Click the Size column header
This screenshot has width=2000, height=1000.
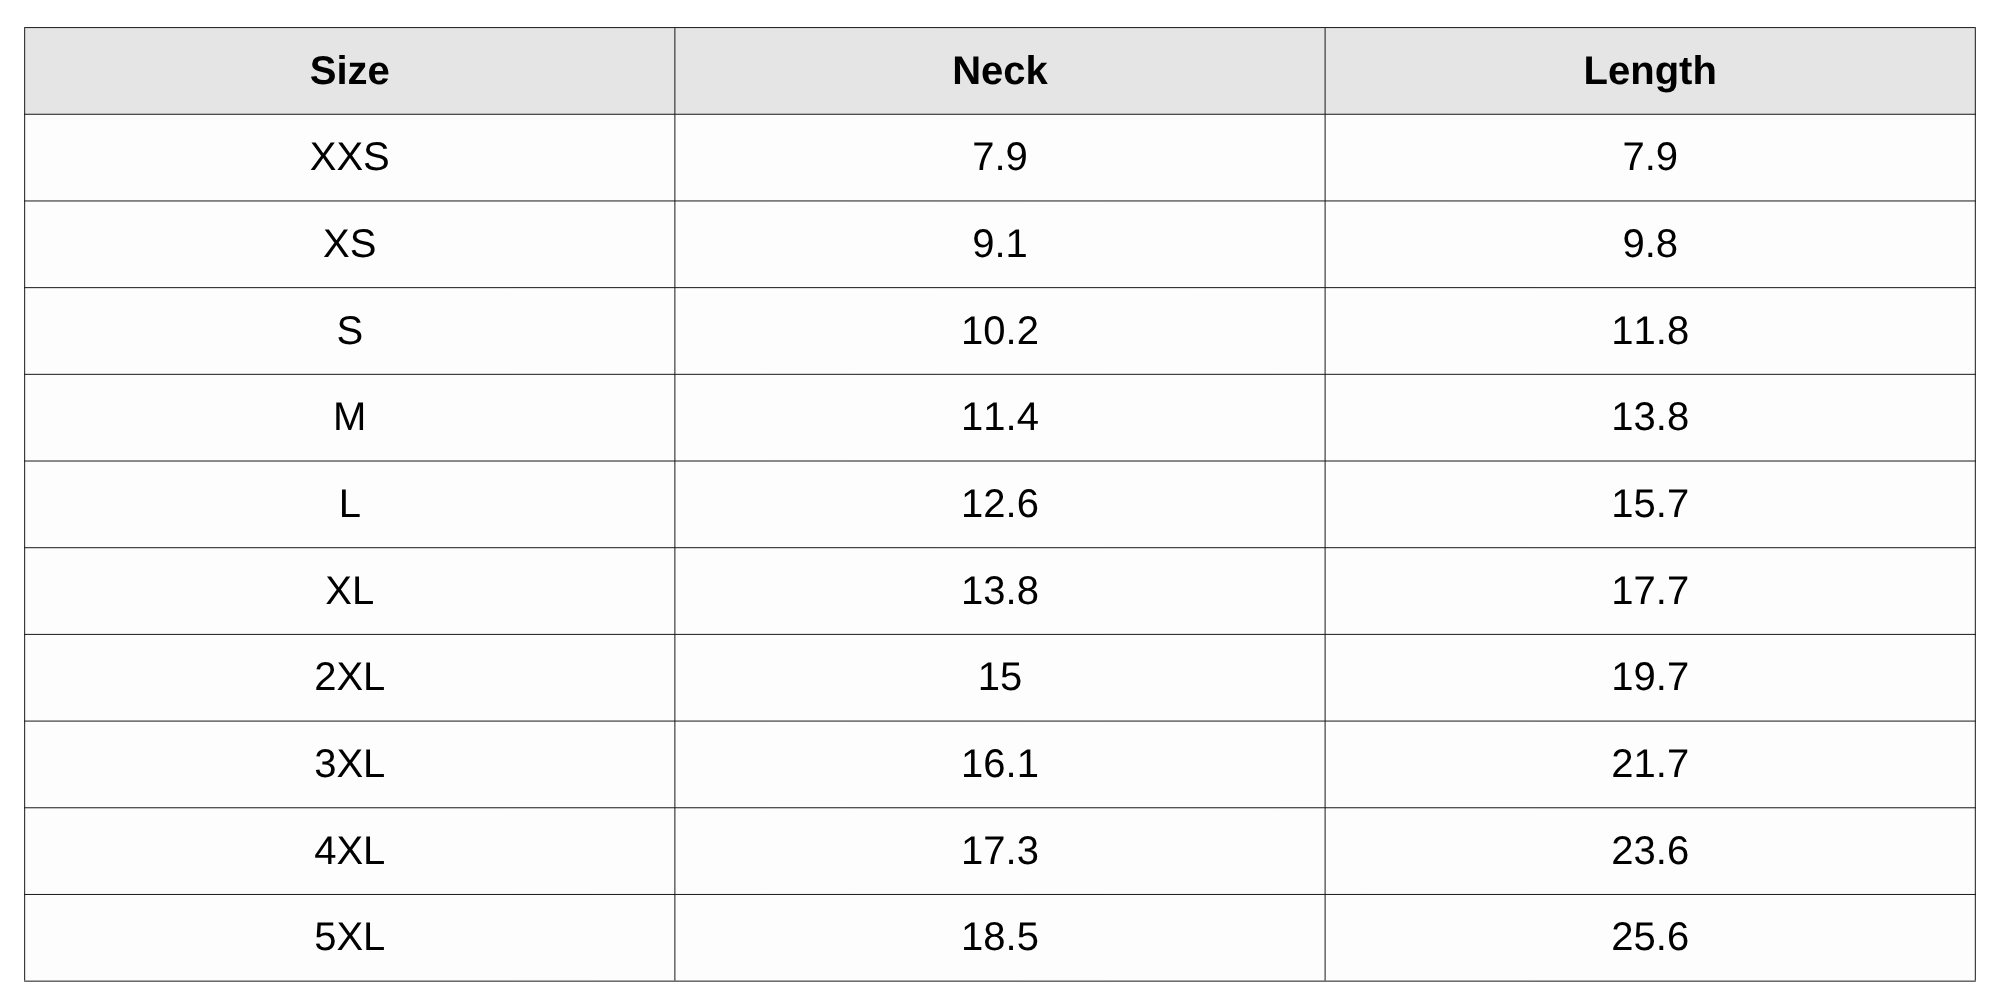click(349, 71)
